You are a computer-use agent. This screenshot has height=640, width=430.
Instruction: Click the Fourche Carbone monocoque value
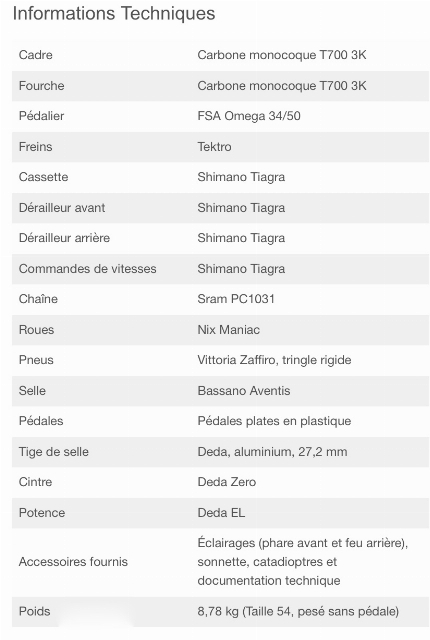point(282,86)
